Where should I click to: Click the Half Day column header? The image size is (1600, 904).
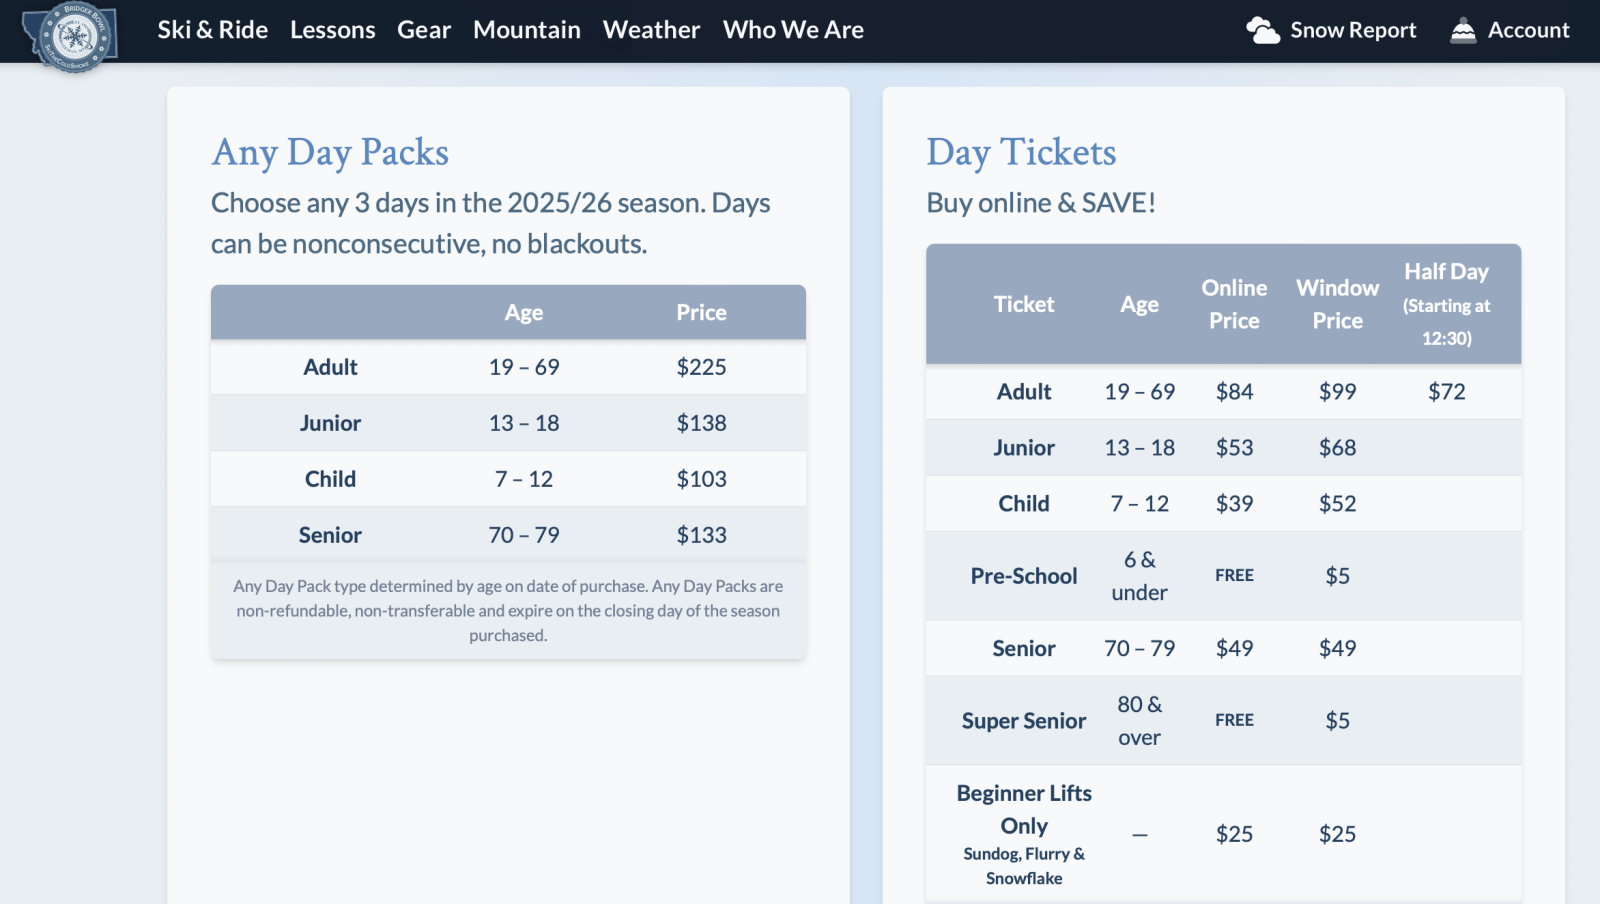pos(1447,303)
